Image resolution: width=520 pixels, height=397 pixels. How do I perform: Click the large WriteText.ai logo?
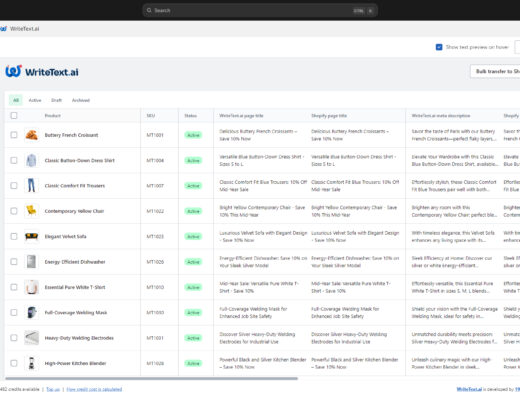point(42,71)
